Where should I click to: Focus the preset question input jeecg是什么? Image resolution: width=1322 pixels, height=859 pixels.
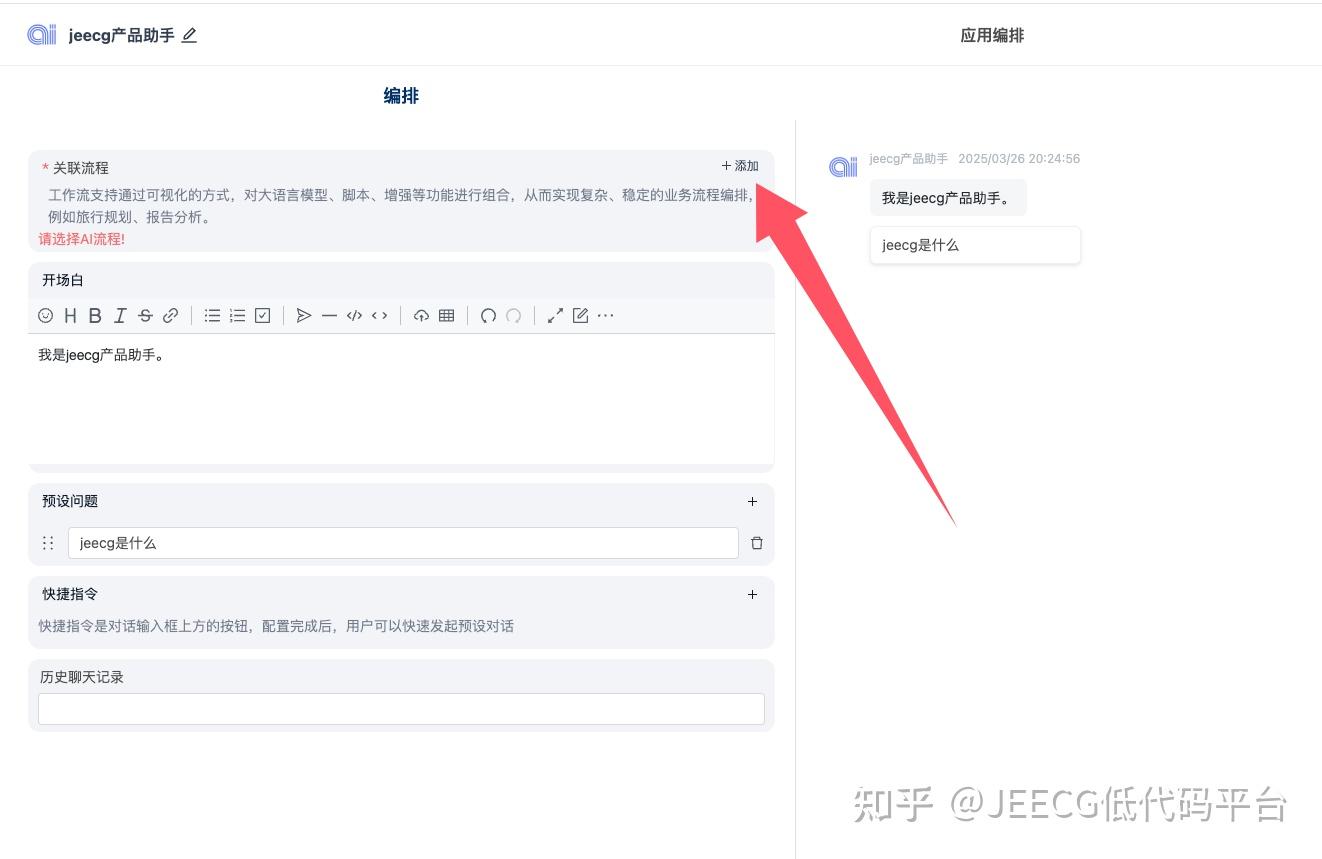click(403, 543)
